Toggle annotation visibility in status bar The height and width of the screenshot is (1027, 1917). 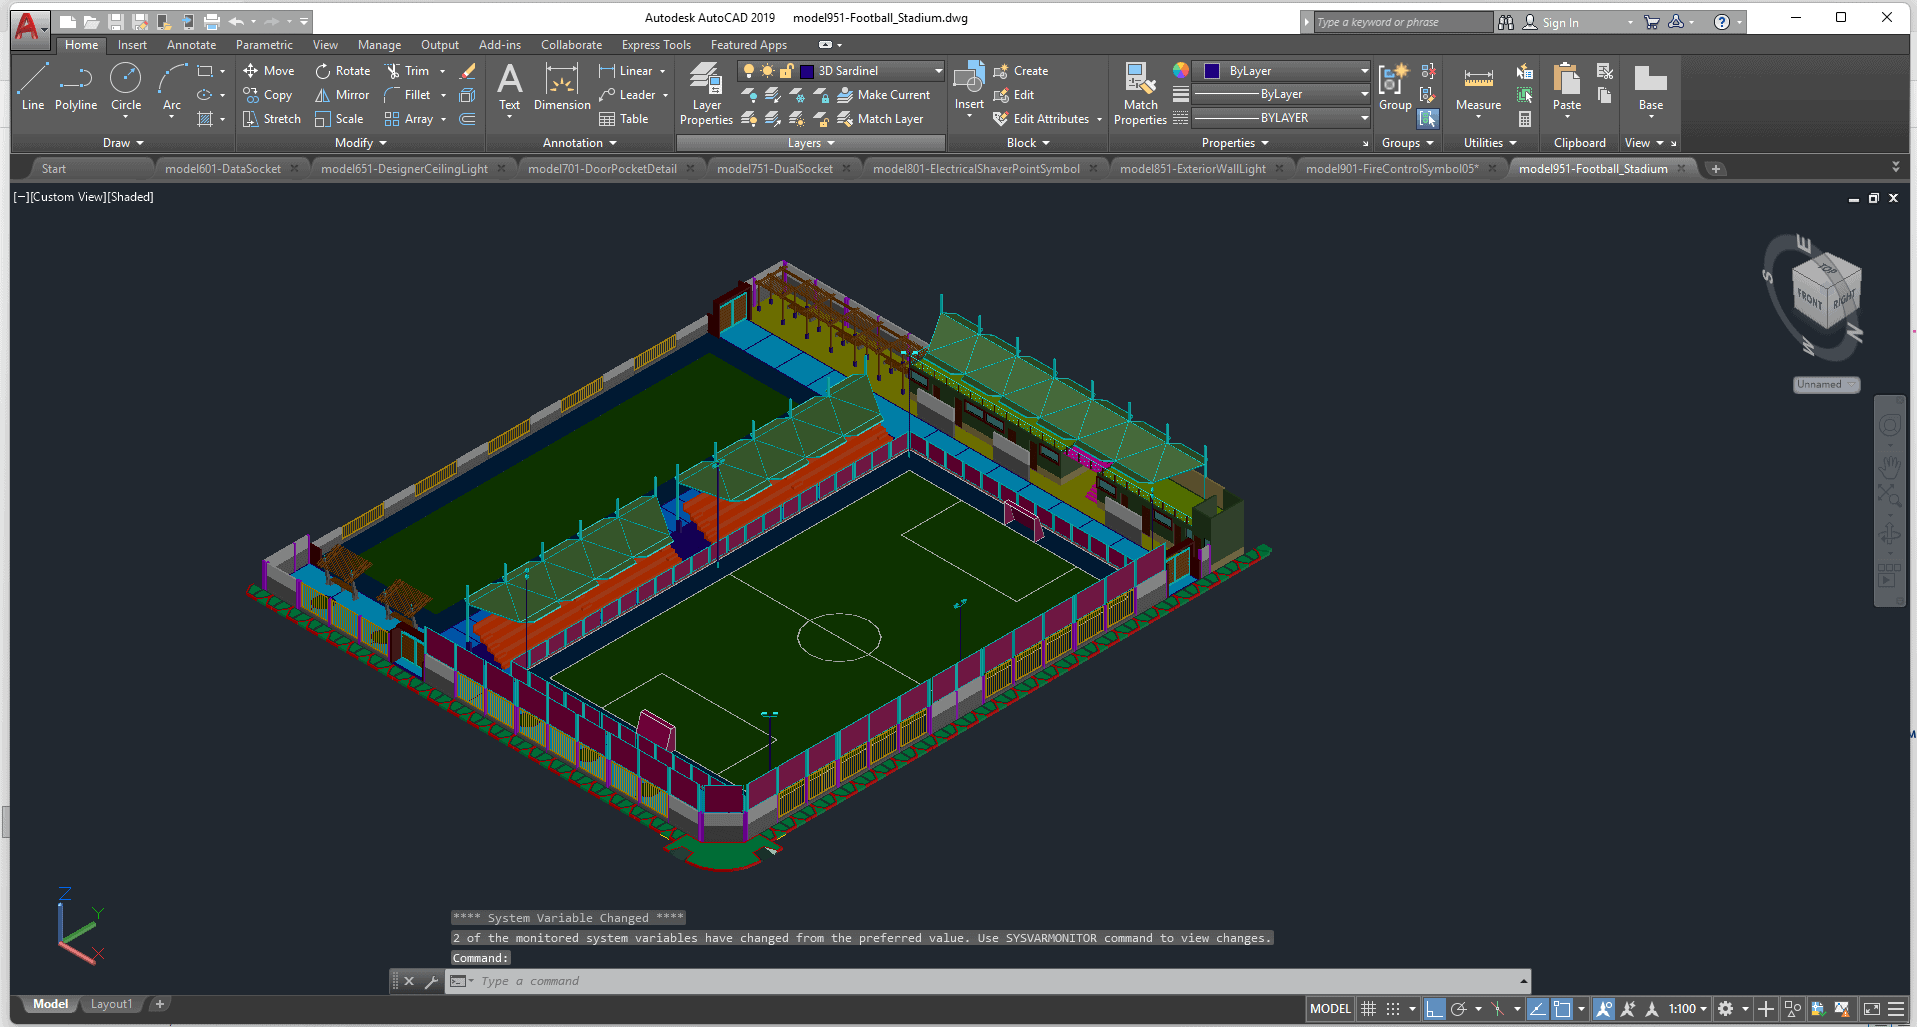pos(1604,1009)
